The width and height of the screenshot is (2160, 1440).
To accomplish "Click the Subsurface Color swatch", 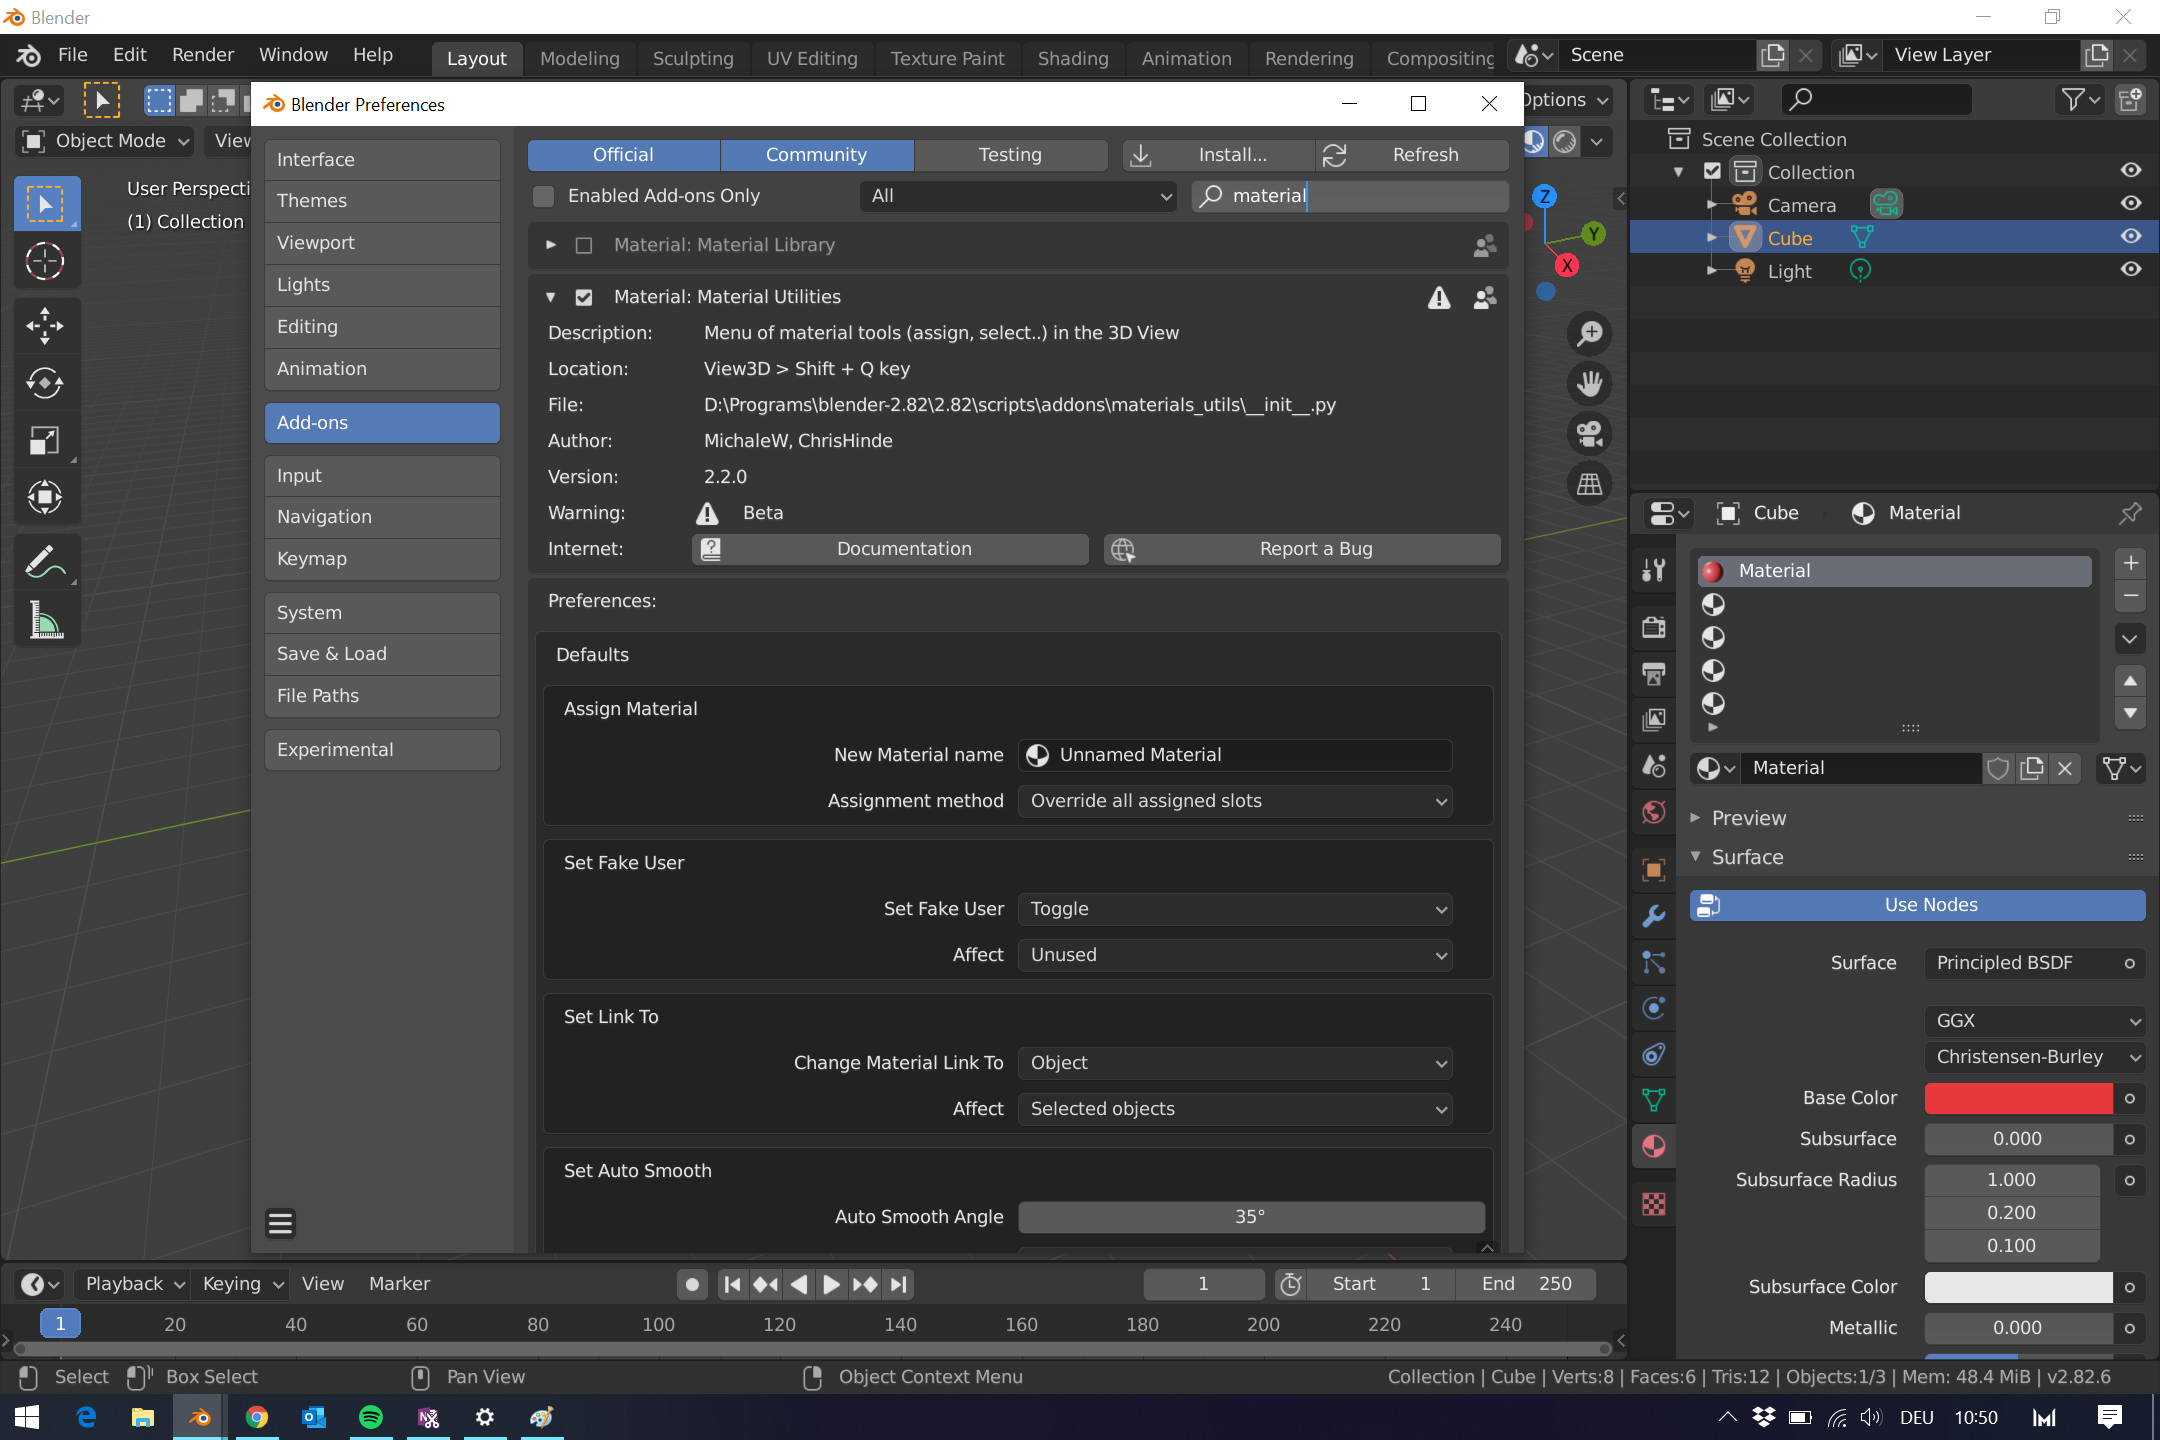I will [2018, 1287].
